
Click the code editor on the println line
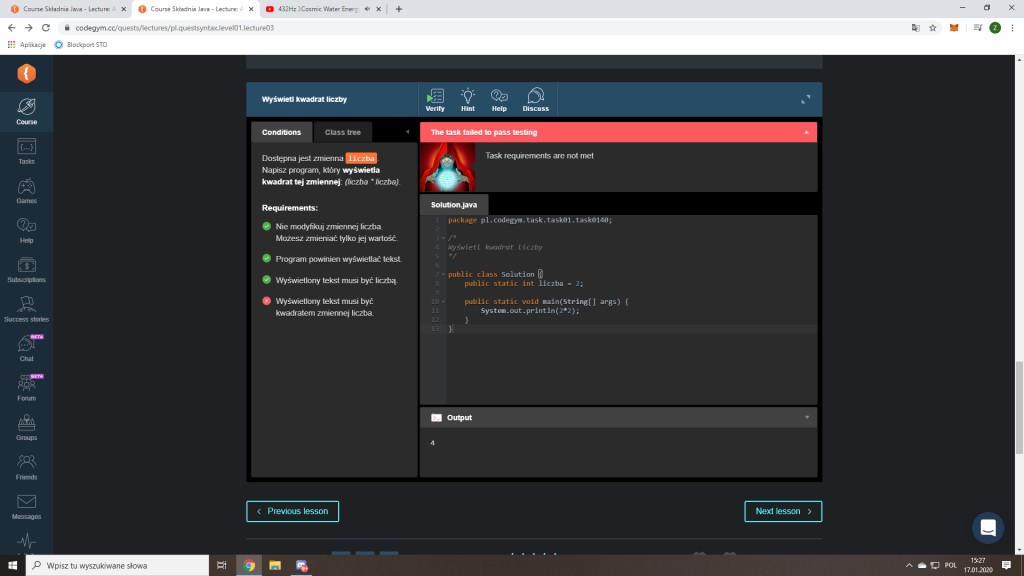[x=530, y=310]
